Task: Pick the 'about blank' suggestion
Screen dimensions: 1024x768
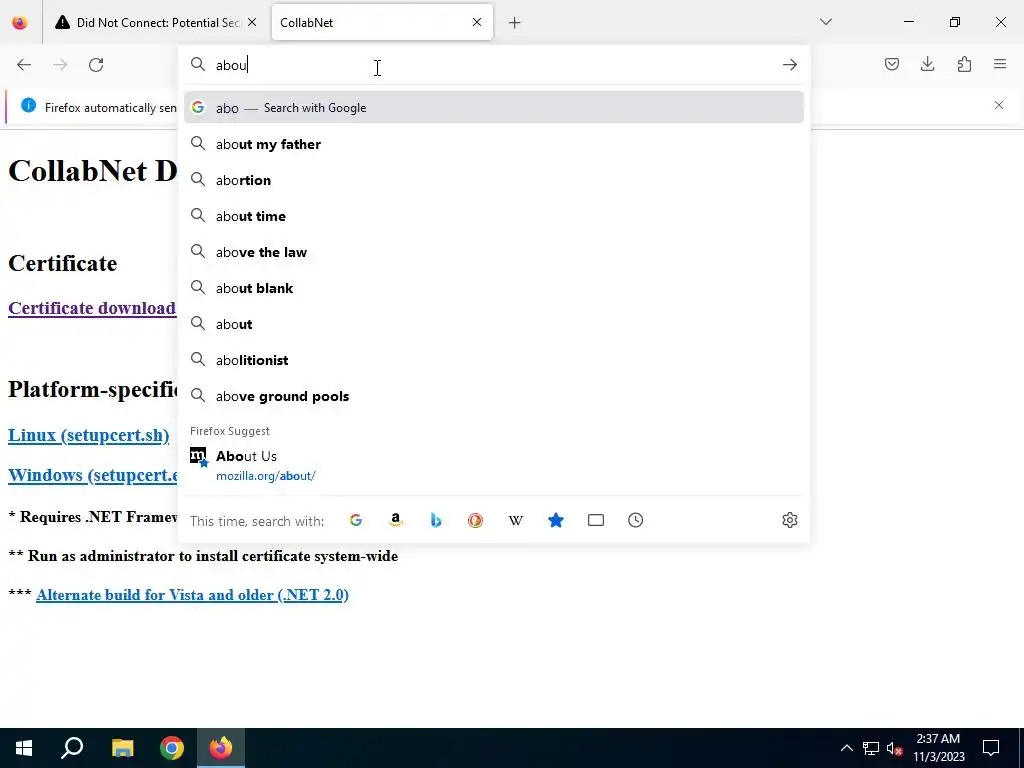Action: [x=494, y=287]
